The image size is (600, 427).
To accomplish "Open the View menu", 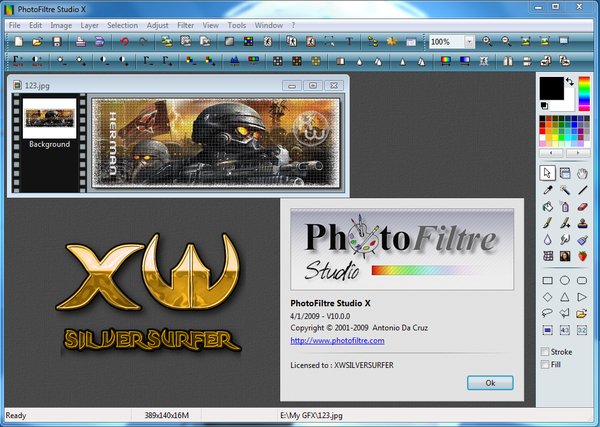I will click(210, 25).
